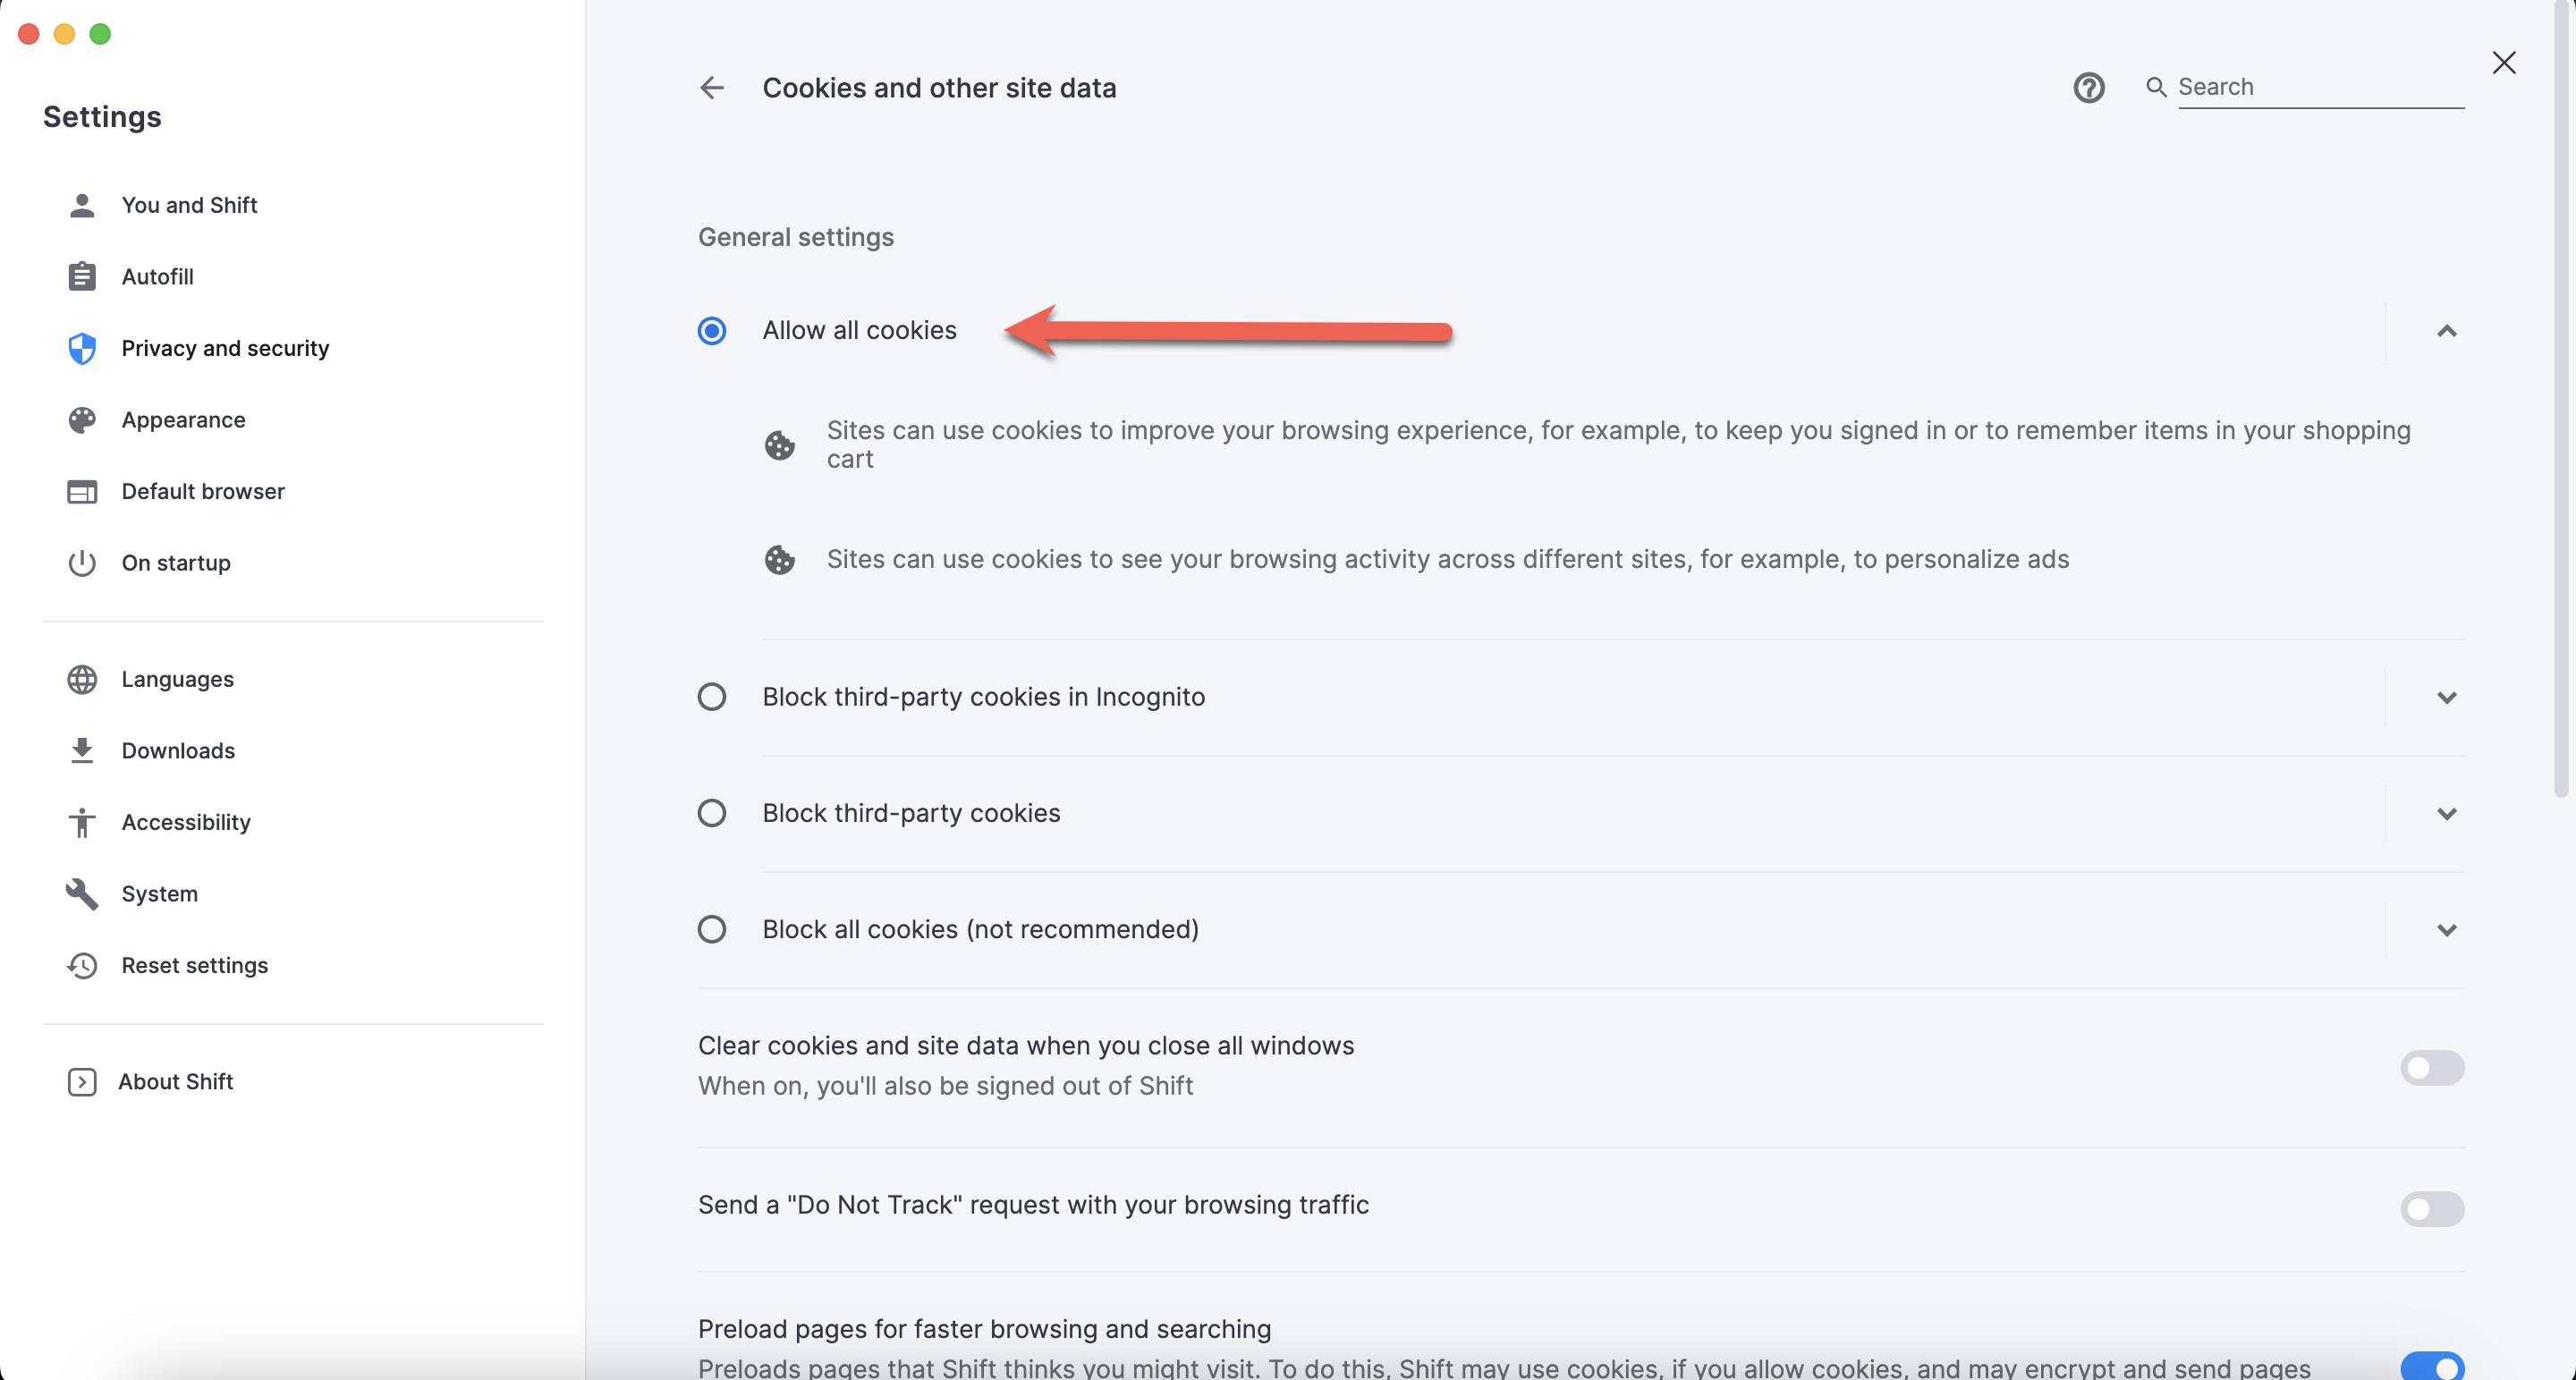Click the "General settings" heading
The image size is (2576, 1380).
point(796,237)
